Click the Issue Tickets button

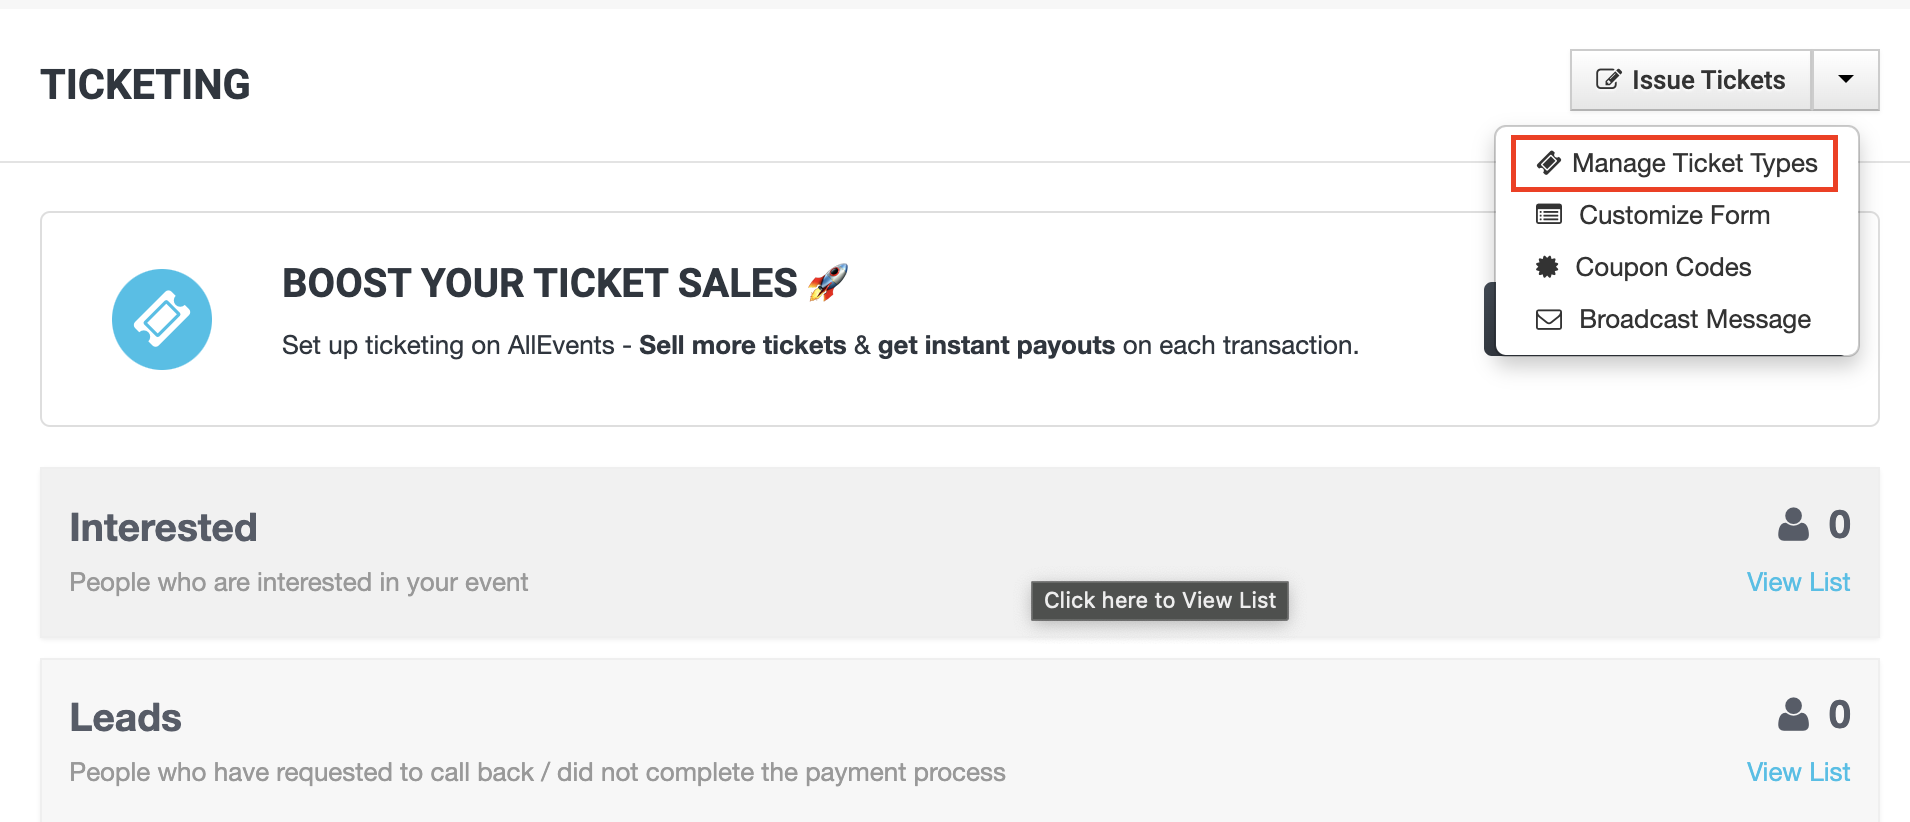[1690, 79]
